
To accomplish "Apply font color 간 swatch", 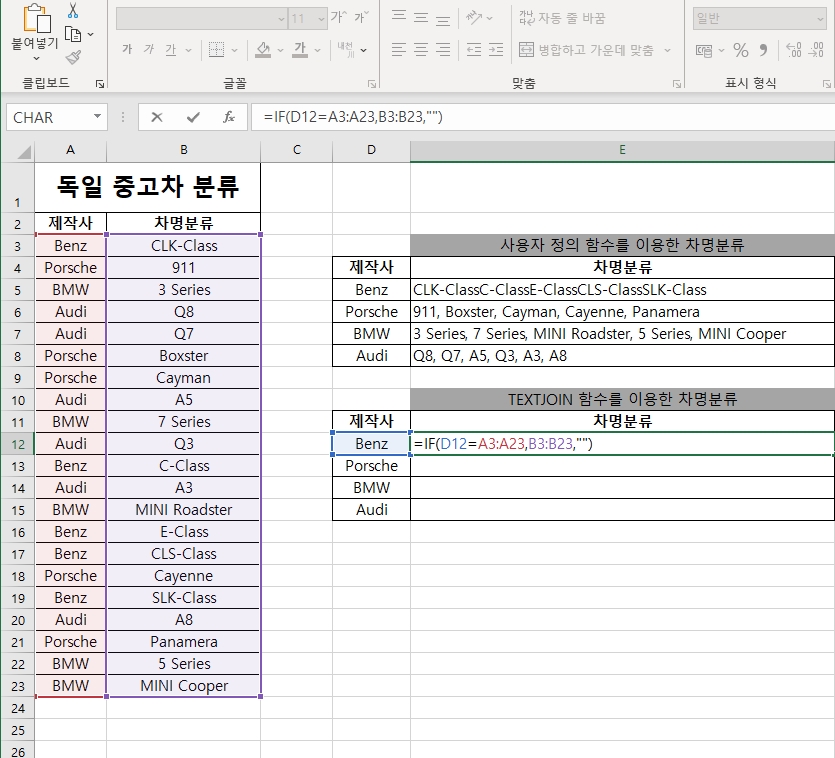I will [x=300, y=50].
